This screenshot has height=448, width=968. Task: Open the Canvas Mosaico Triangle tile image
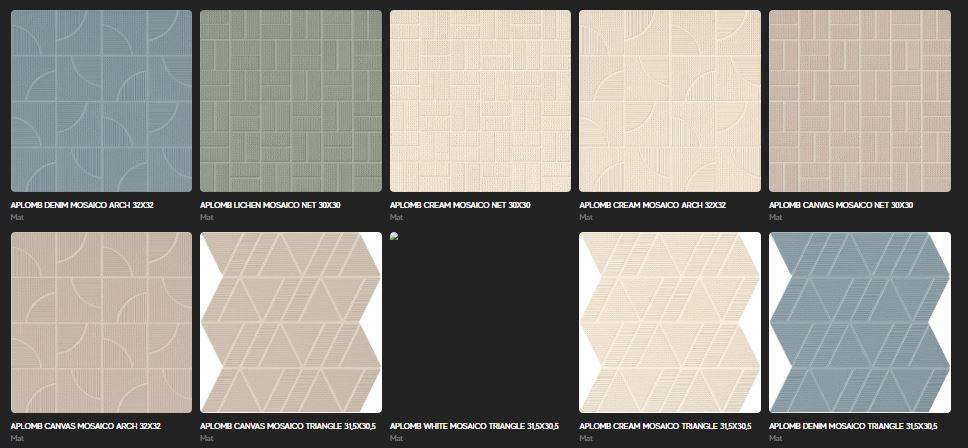290,322
